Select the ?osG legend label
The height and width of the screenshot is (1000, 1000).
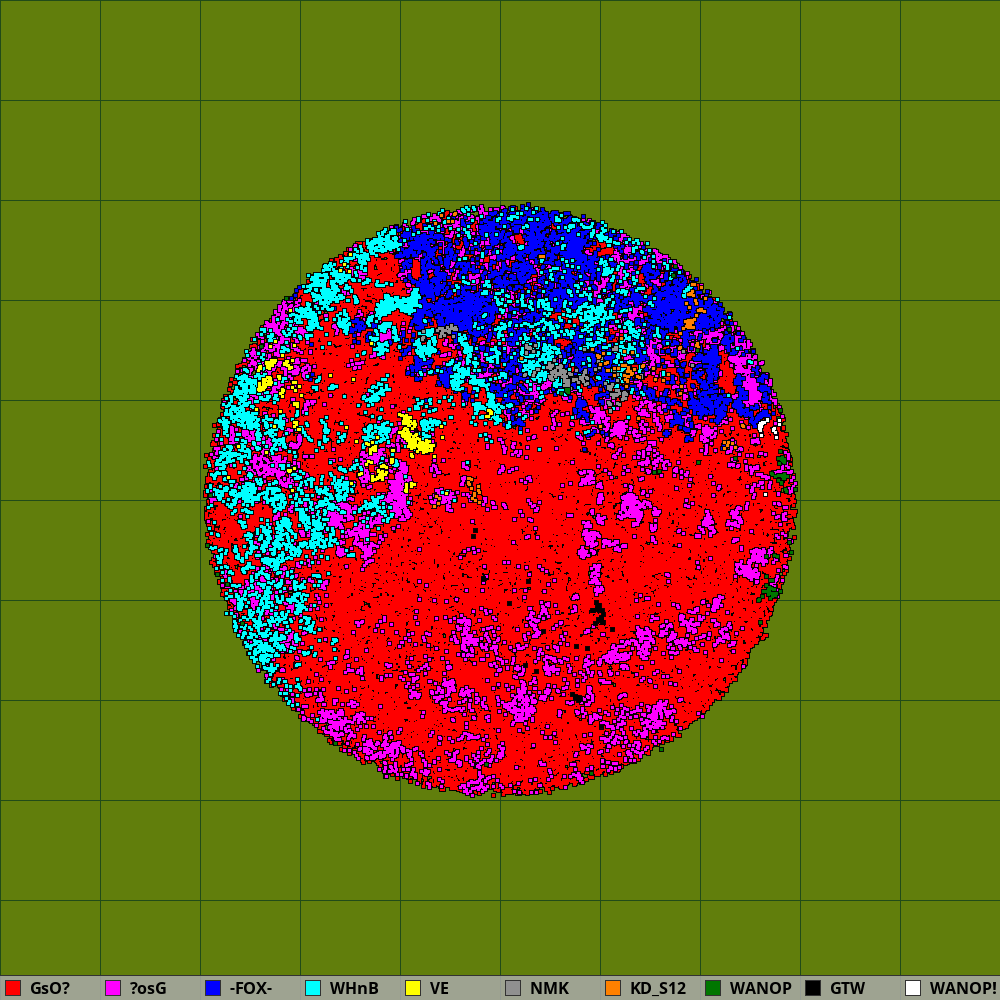click(x=148, y=988)
